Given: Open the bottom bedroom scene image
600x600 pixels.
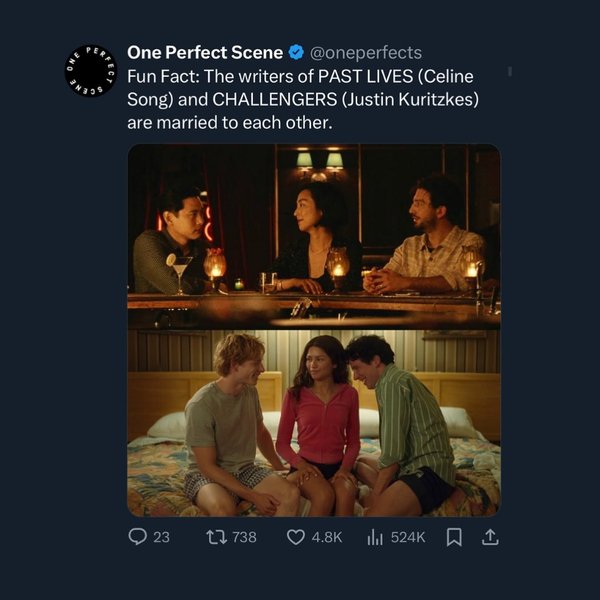Looking at the screenshot, I should coord(313,422).
